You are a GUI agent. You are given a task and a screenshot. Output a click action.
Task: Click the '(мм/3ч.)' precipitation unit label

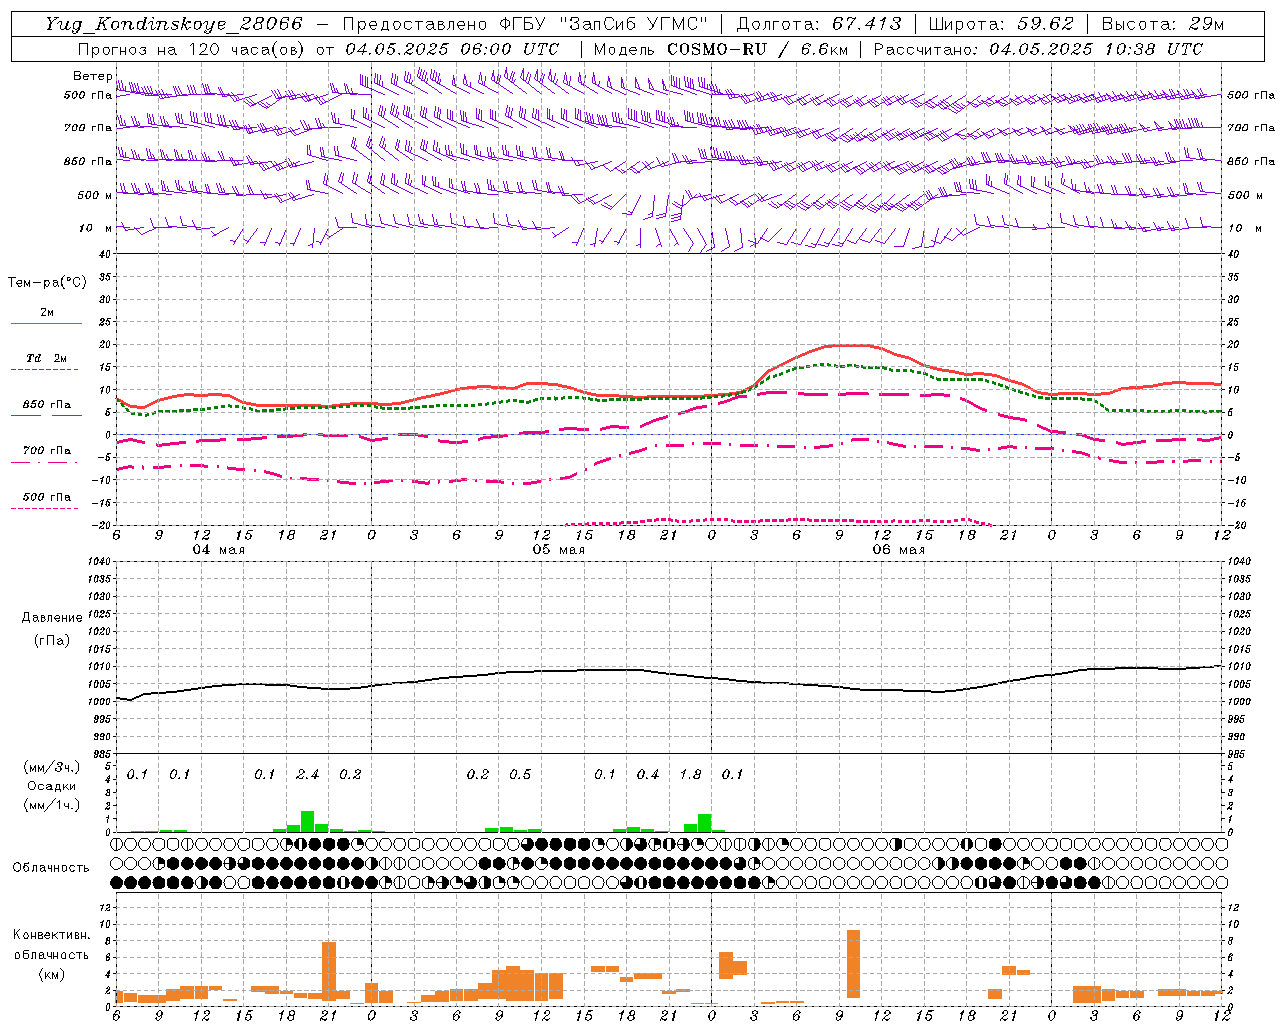[52, 767]
